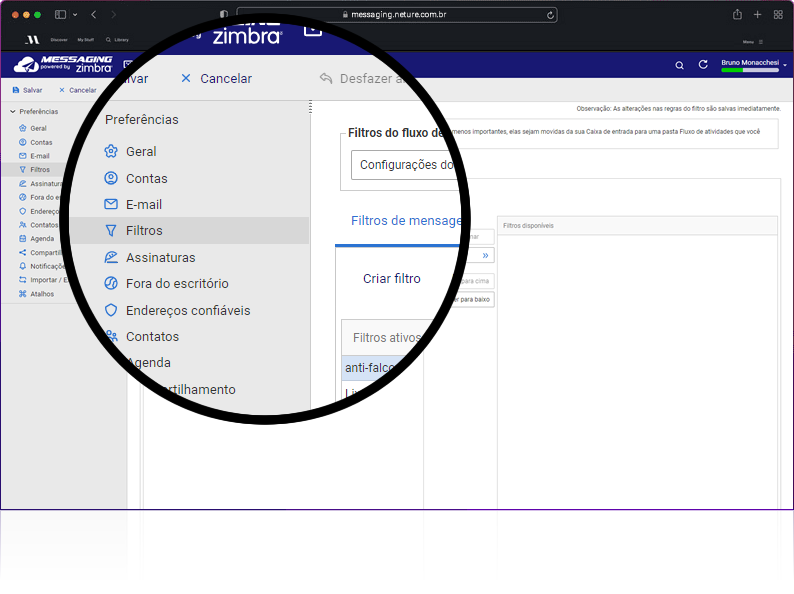Screen dimensions: 794x594
Task: Switch to the Filtros de mensagens tab
Action: point(406,221)
